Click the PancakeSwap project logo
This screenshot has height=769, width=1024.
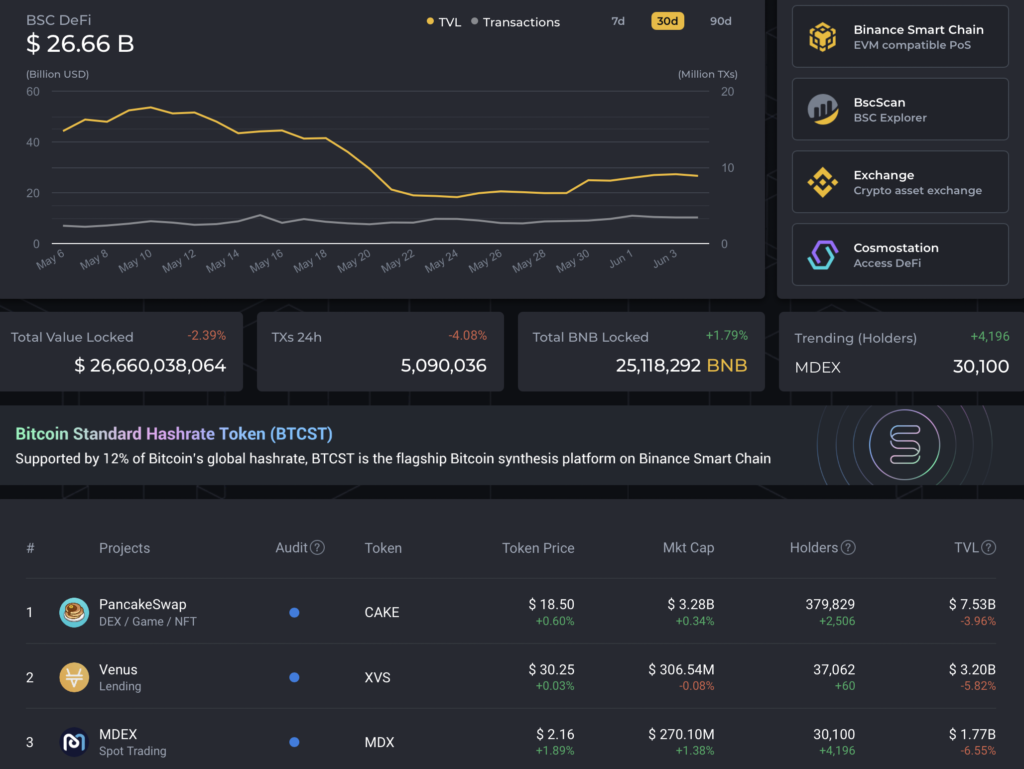[x=74, y=612]
